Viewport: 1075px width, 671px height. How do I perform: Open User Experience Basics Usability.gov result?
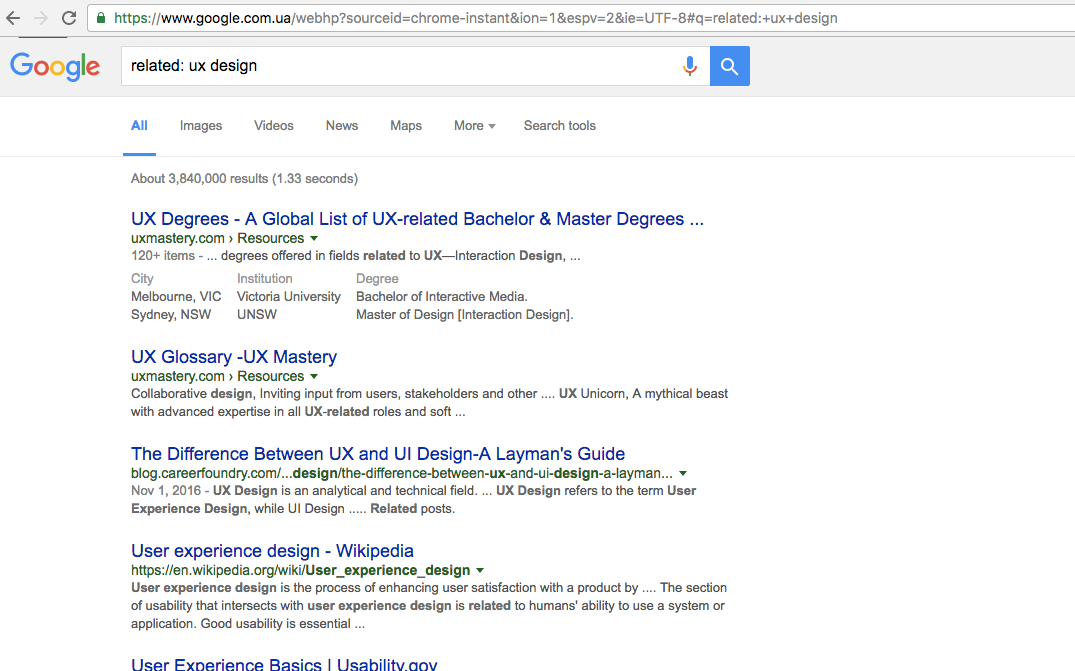click(x=284, y=663)
